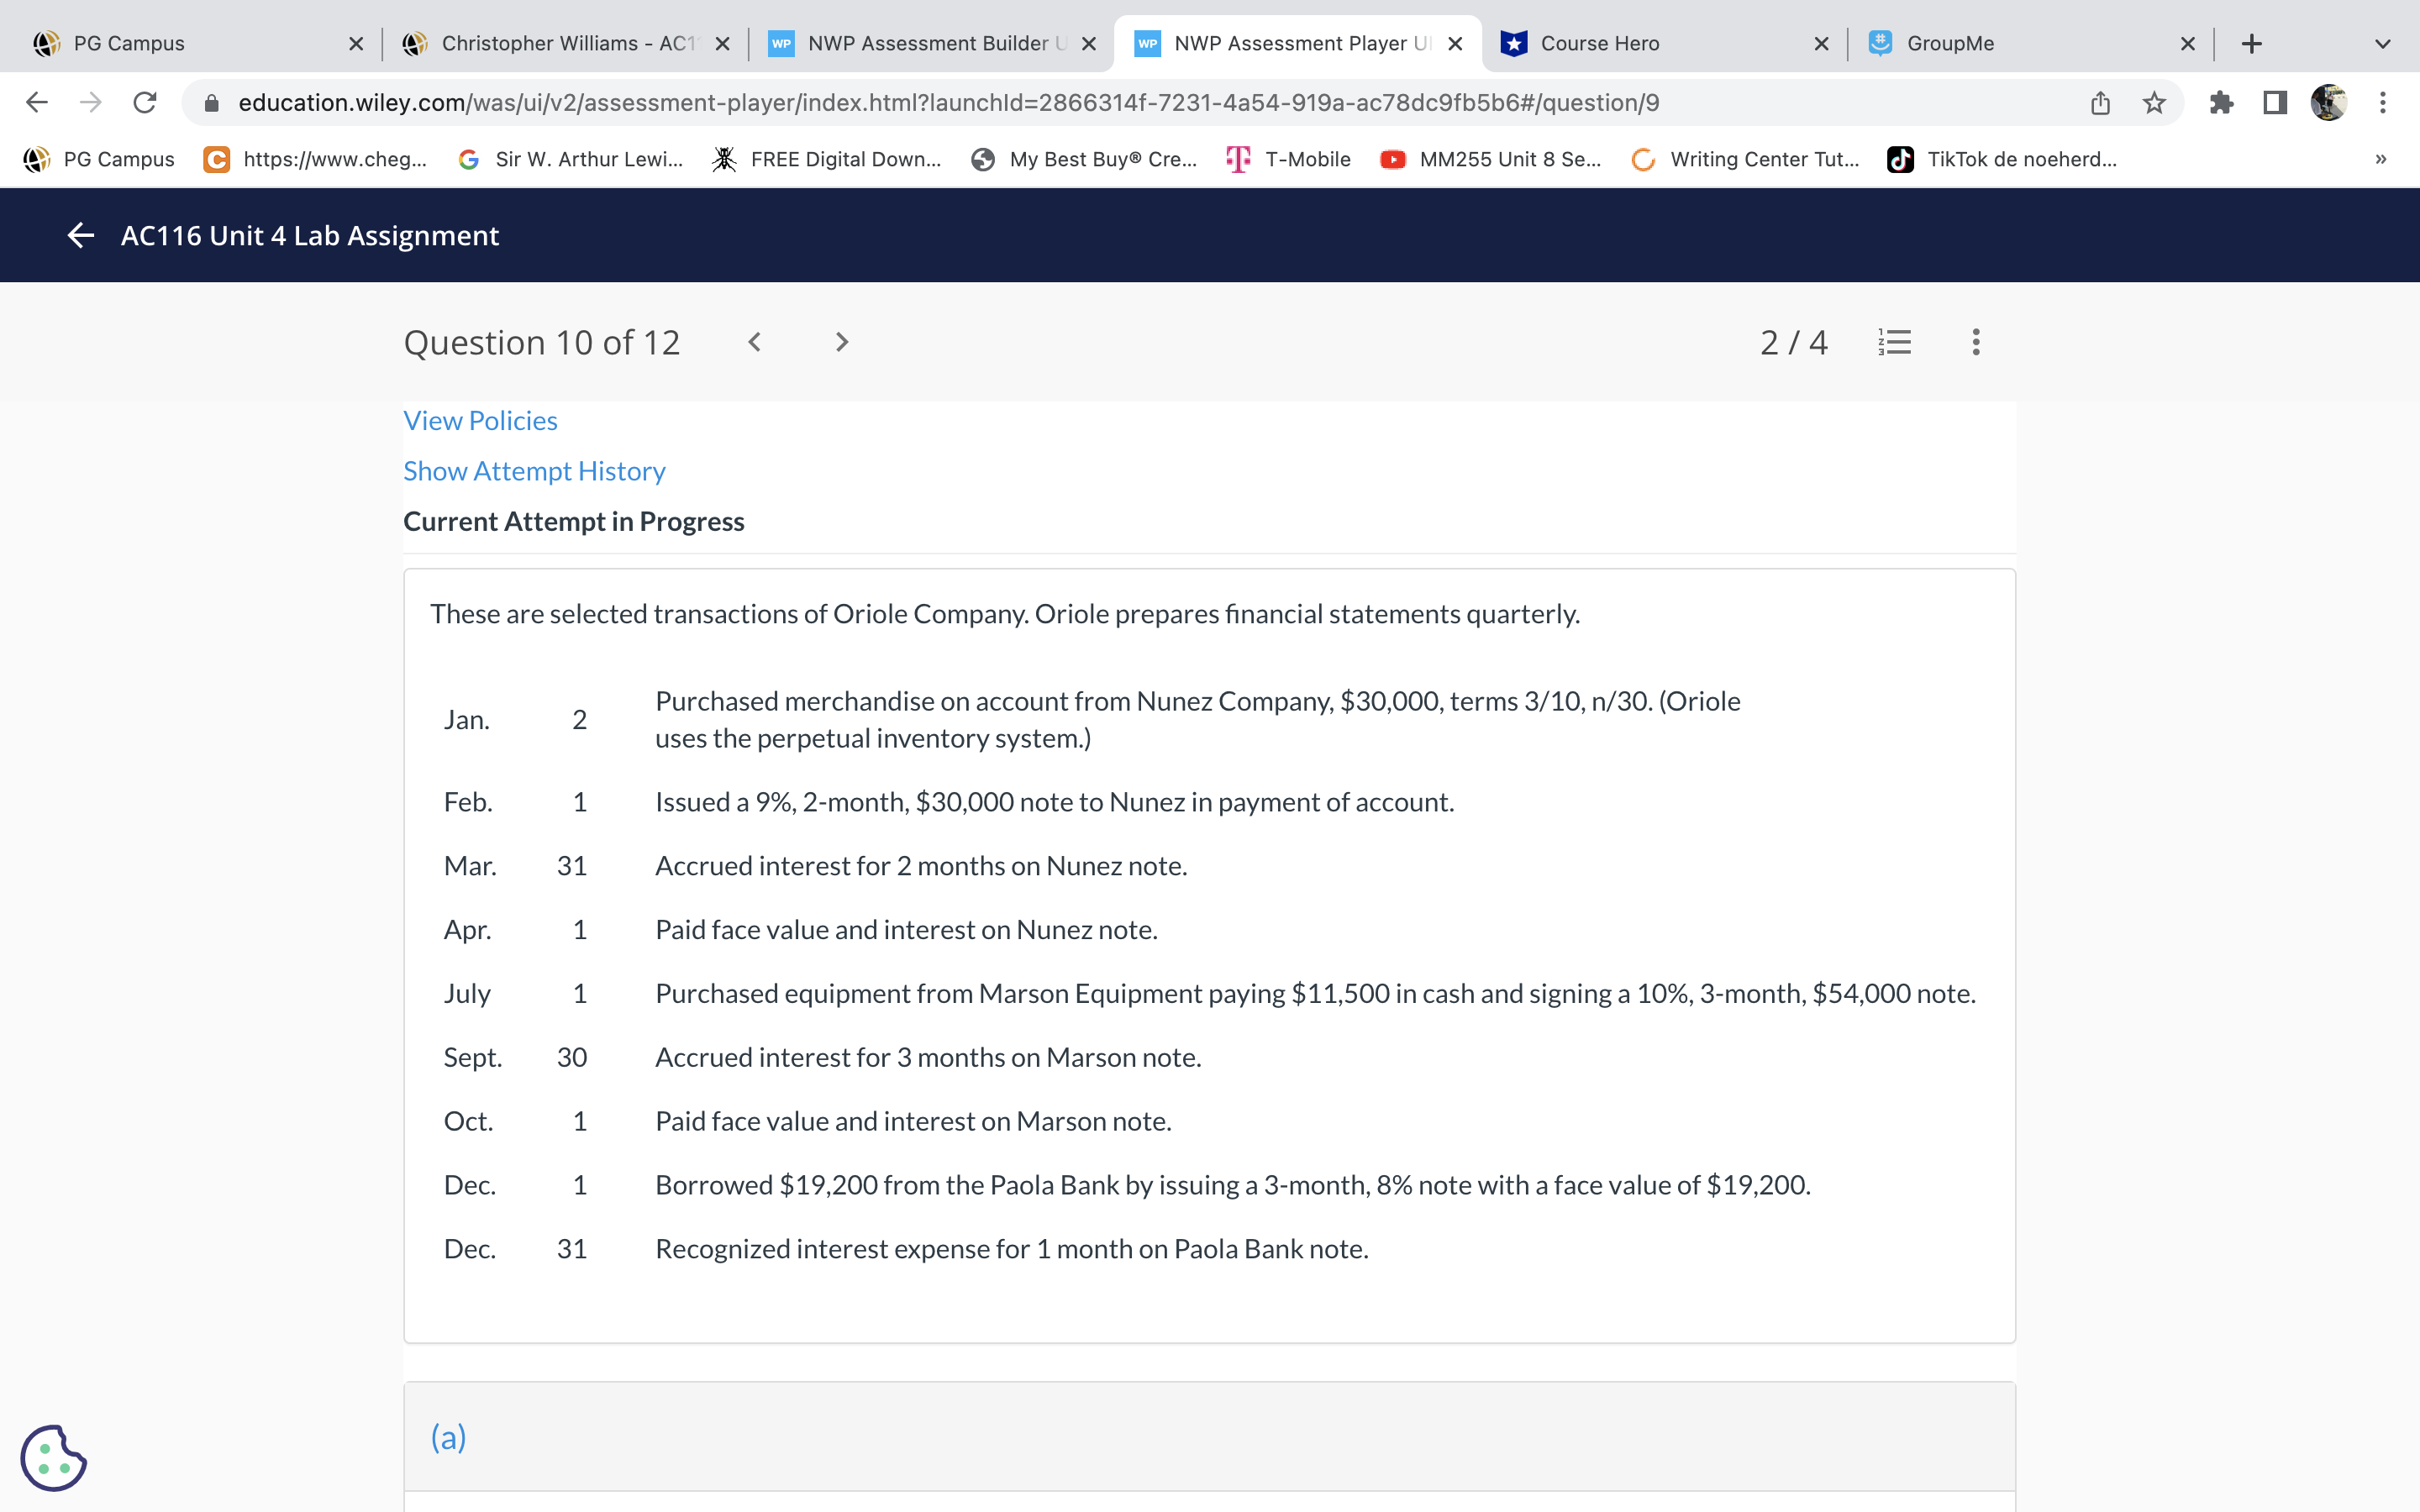The height and width of the screenshot is (1512, 2420).
Task: Click the share page icon in the address bar
Action: pyautogui.click(x=2100, y=103)
